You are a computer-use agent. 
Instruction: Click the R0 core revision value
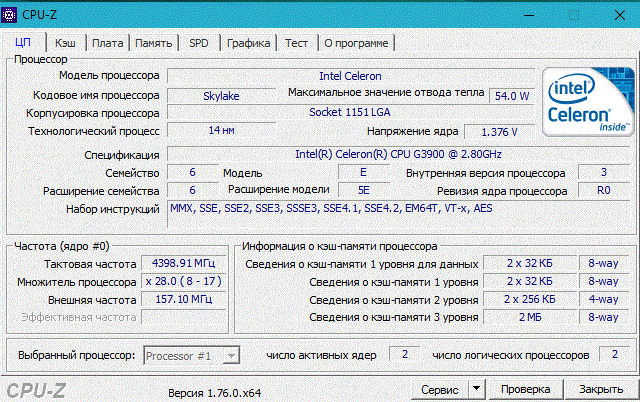click(604, 190)
